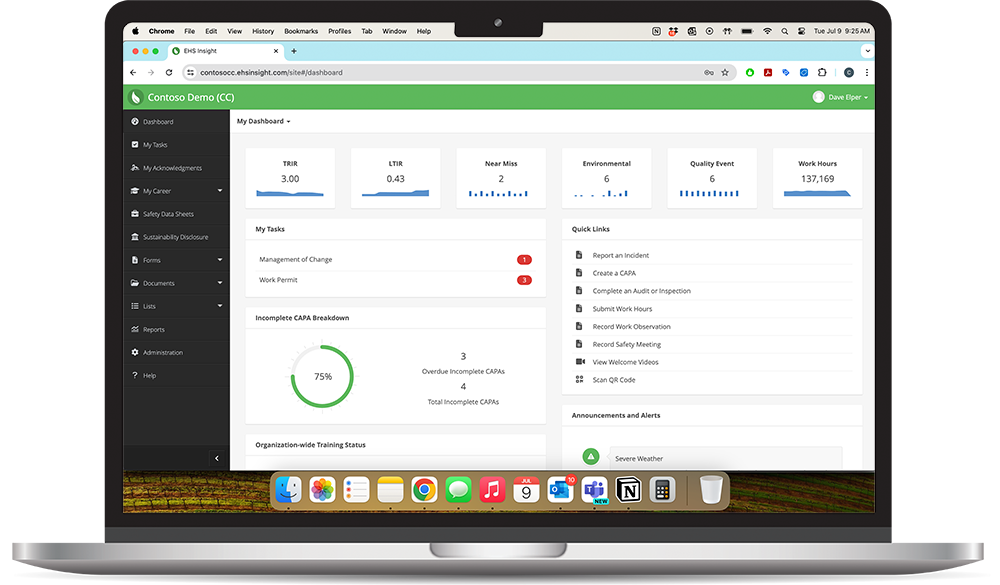Click the Work Hours 137,169 card
The height and width of the screenshot is (585, 1000).
click(x=818, y=178)
